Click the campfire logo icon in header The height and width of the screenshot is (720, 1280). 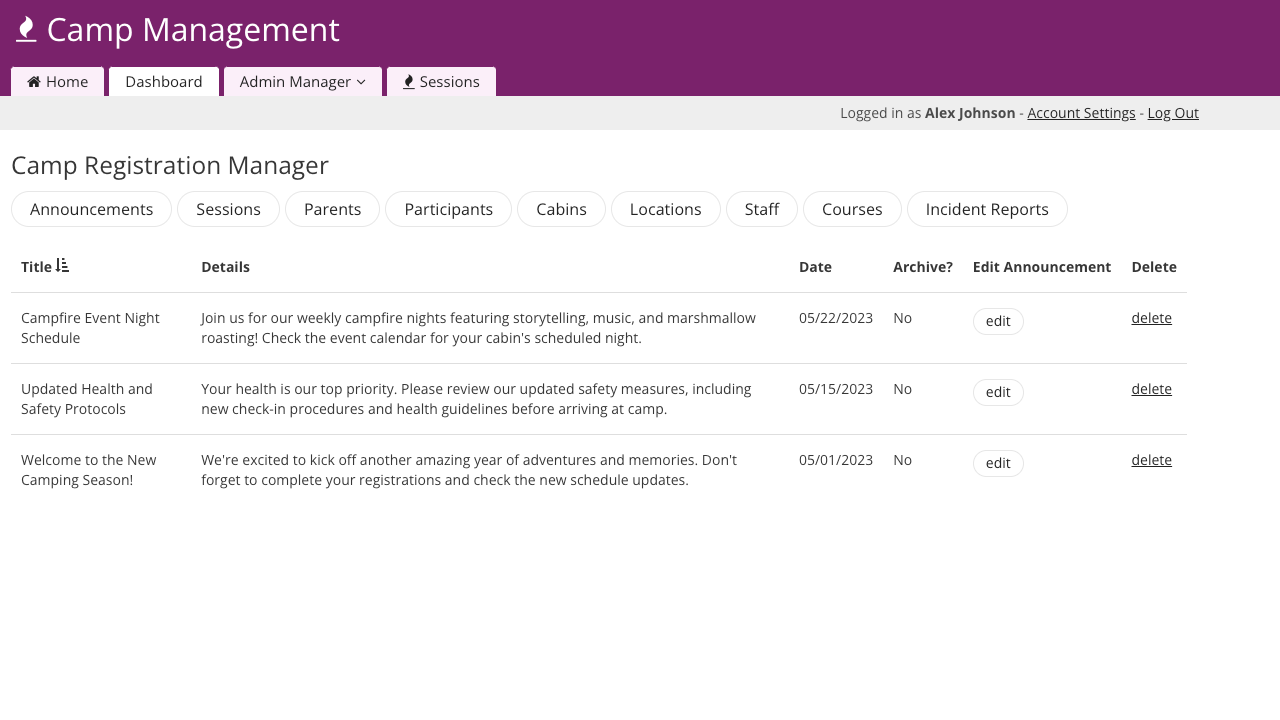point(26,30)
